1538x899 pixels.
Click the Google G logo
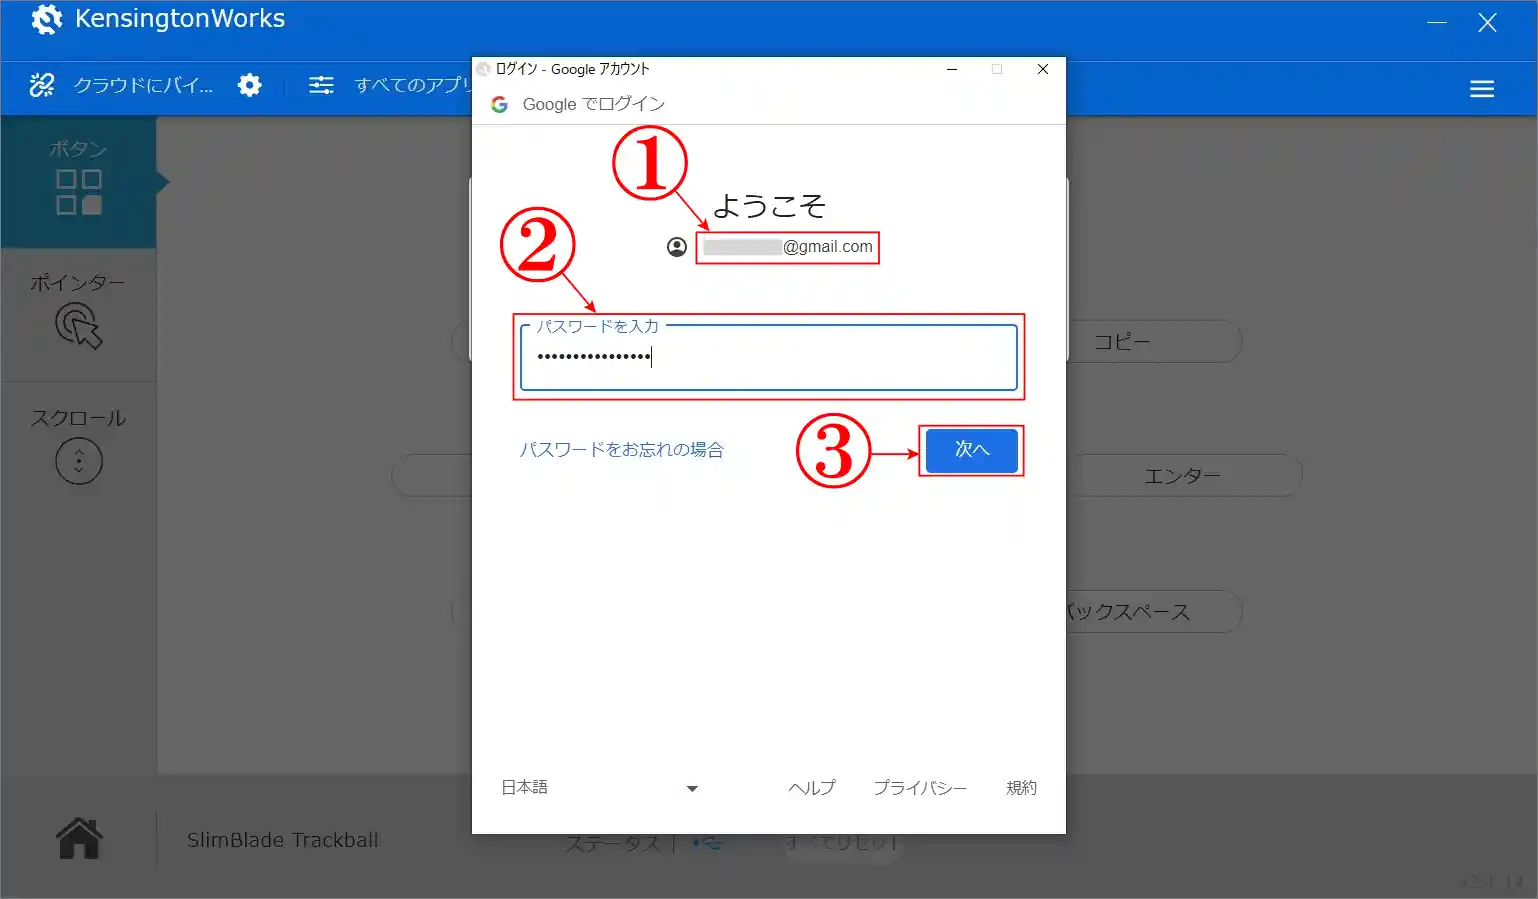[x=499, y=104]
